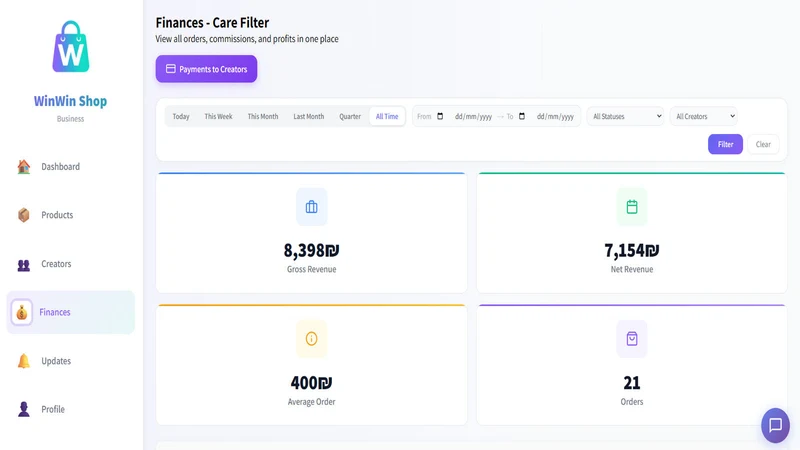Click the 7,154₪ net revenue value
The height and width of the screenshot is (450, 800).
pos(632,251)
